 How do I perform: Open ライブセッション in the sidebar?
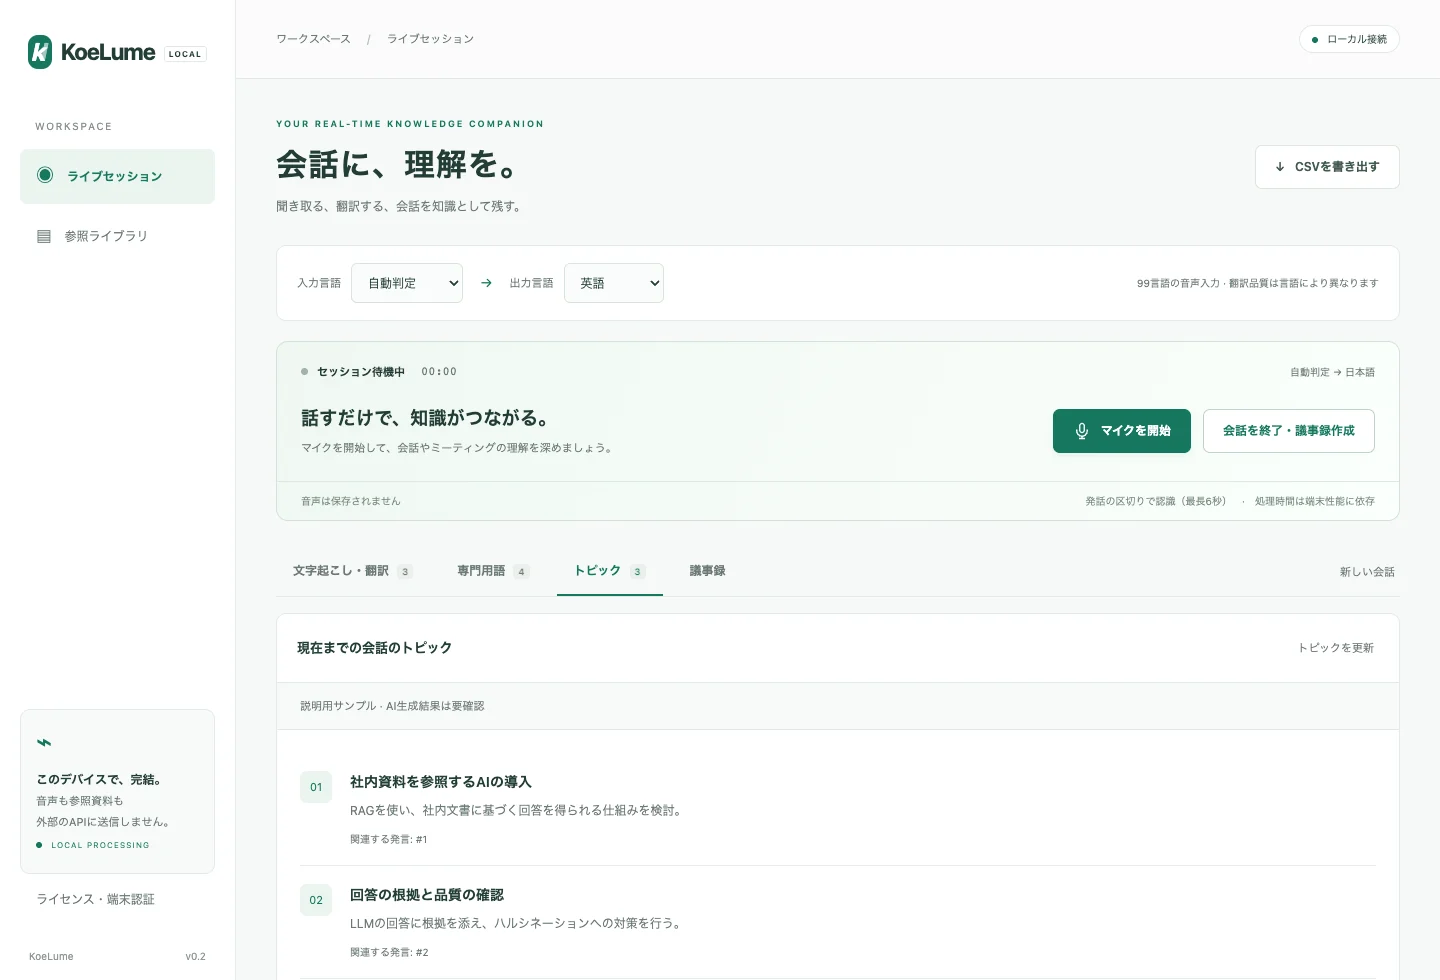(117, 176)
